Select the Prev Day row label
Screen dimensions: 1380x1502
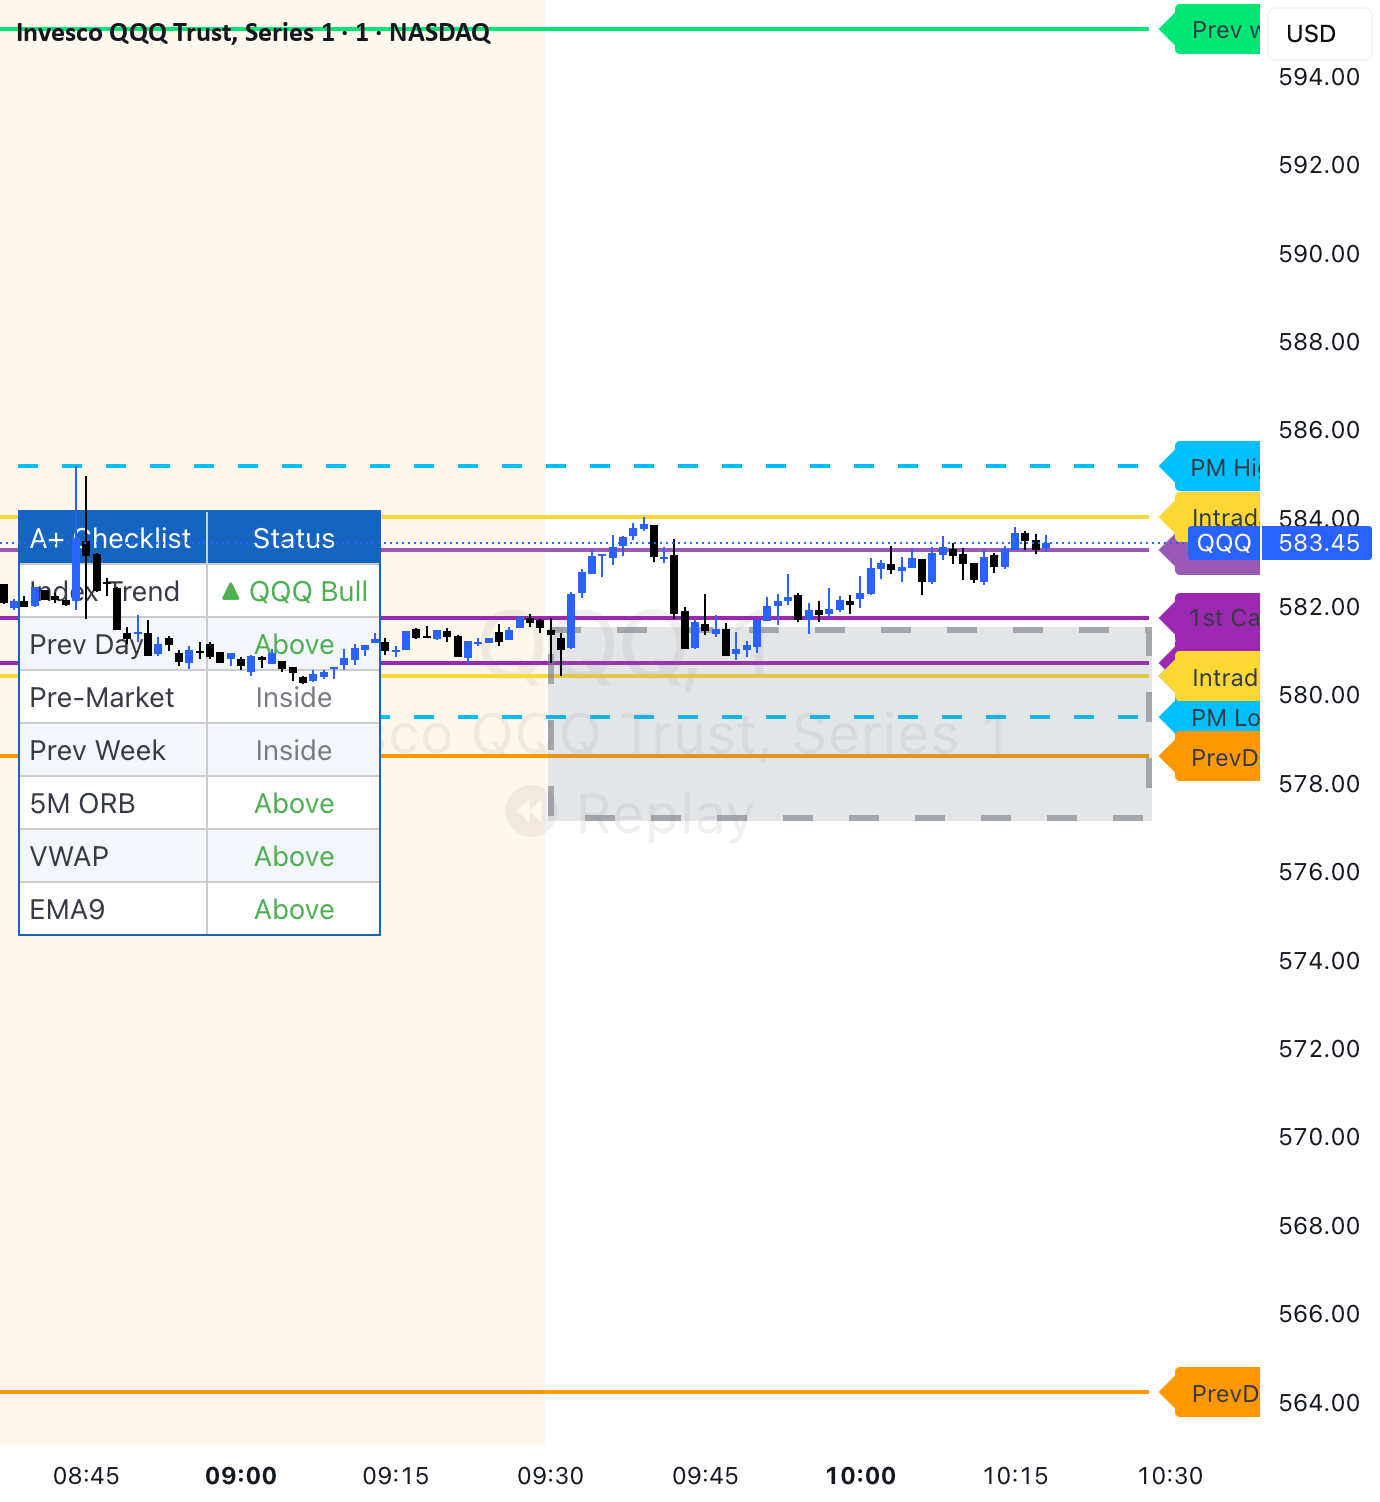tap(113, 644)
